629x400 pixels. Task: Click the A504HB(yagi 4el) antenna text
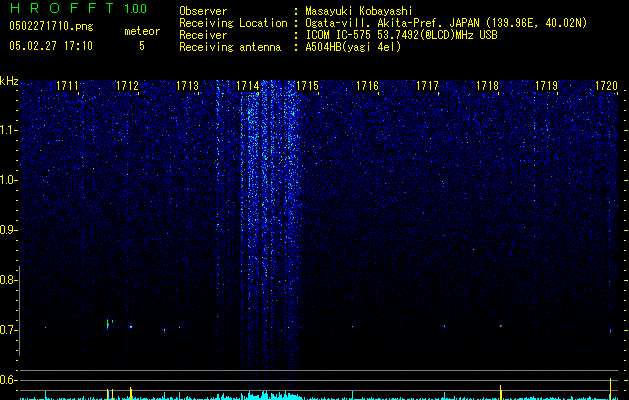[353, 47]
